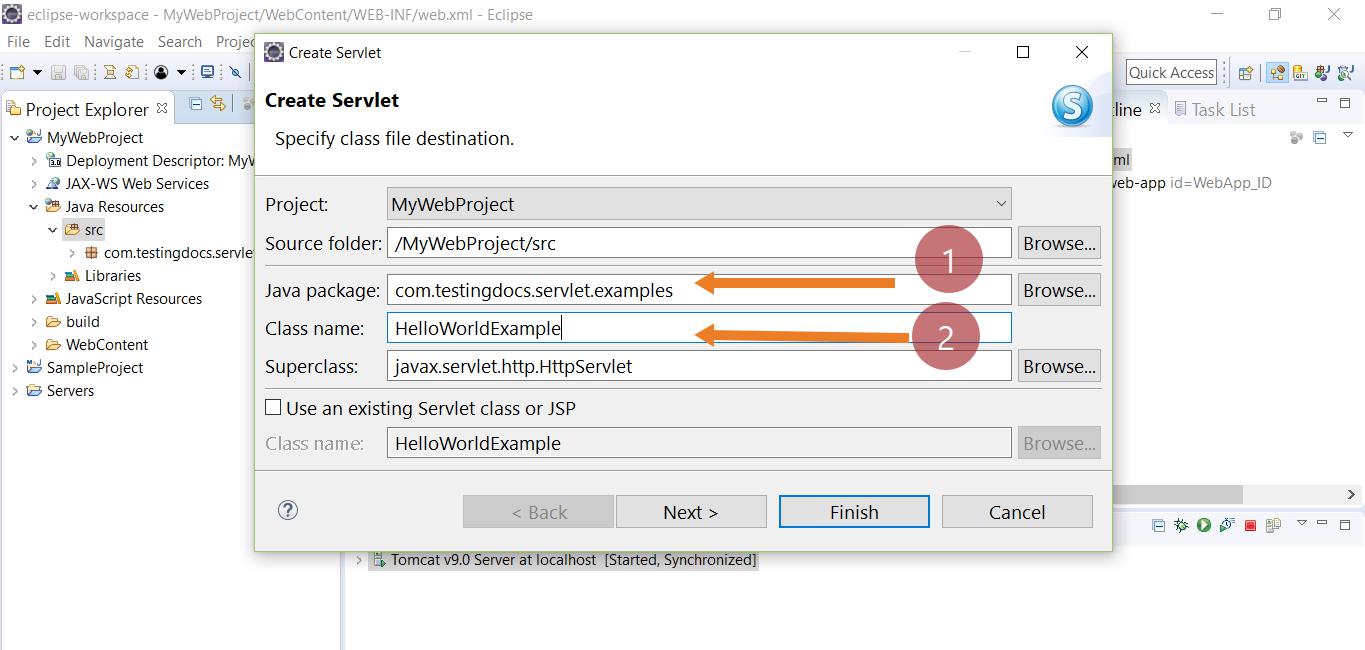Enable Use an existing Servlet class or JSP
The image size is (1365, 650).
pyautogui.click(x=271, y=407)
